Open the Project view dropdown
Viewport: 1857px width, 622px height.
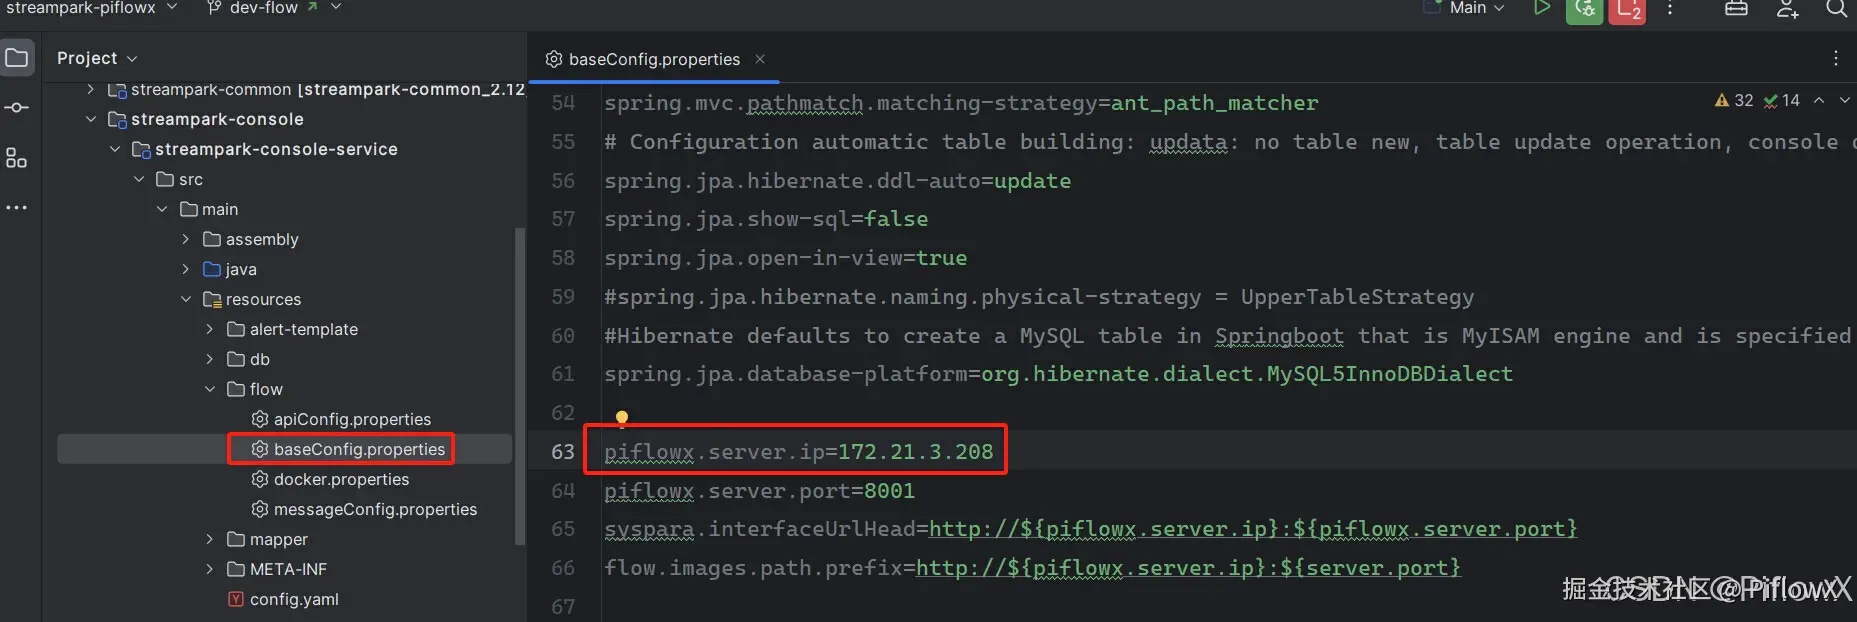pyautogui.click(x=97, y=58)
